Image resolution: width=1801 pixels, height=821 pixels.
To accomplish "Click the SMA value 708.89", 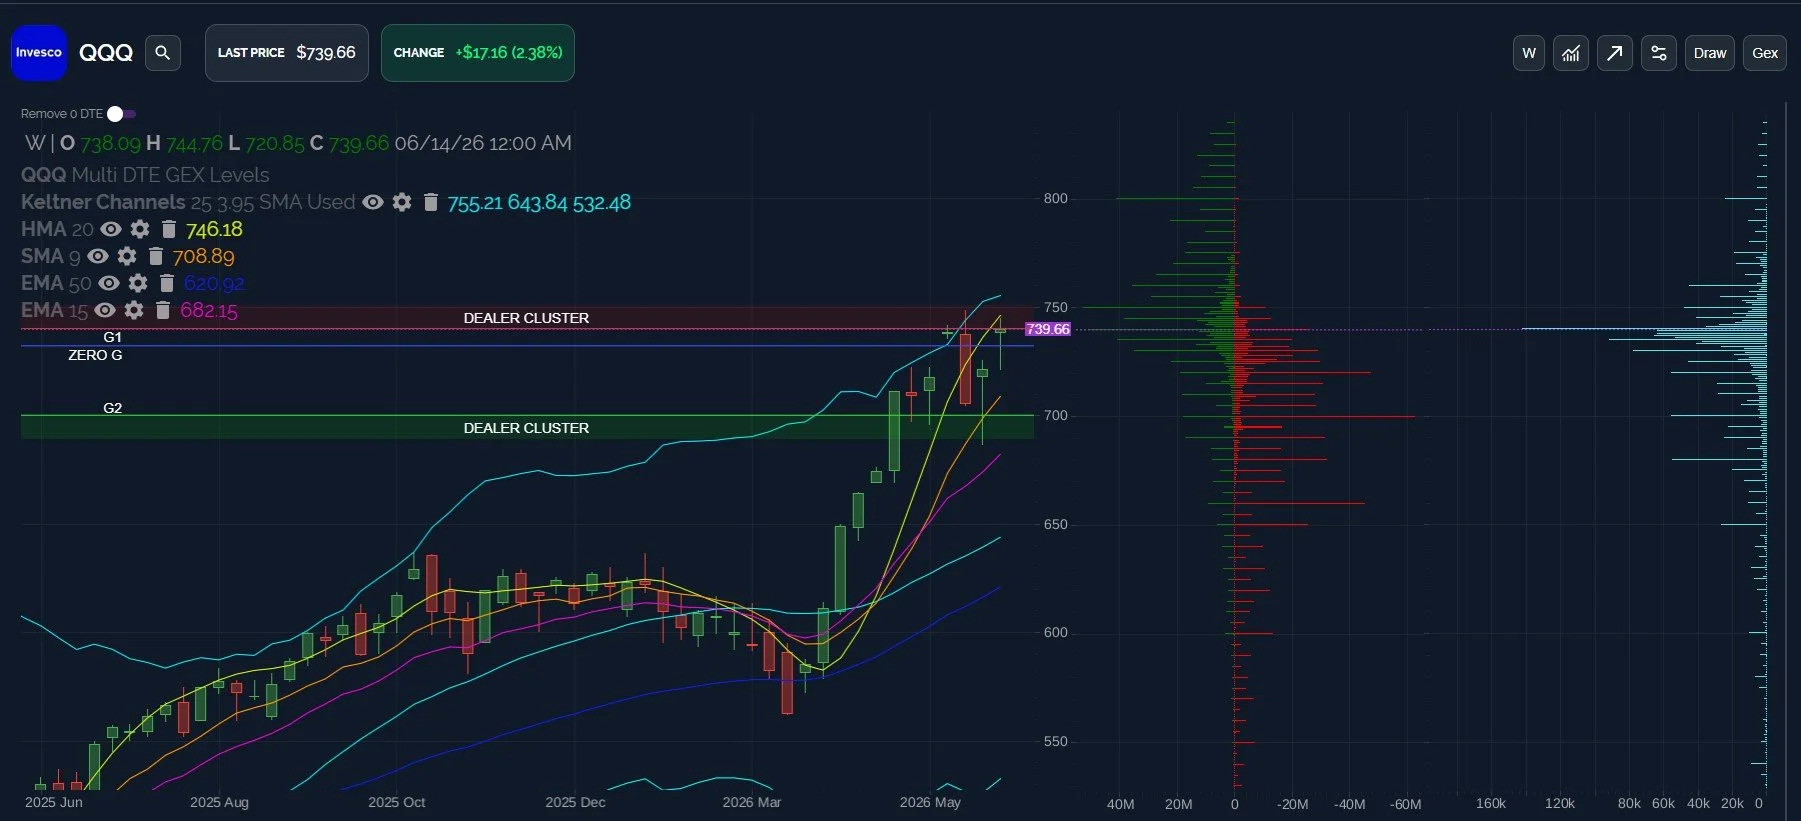I will point(203,257).
